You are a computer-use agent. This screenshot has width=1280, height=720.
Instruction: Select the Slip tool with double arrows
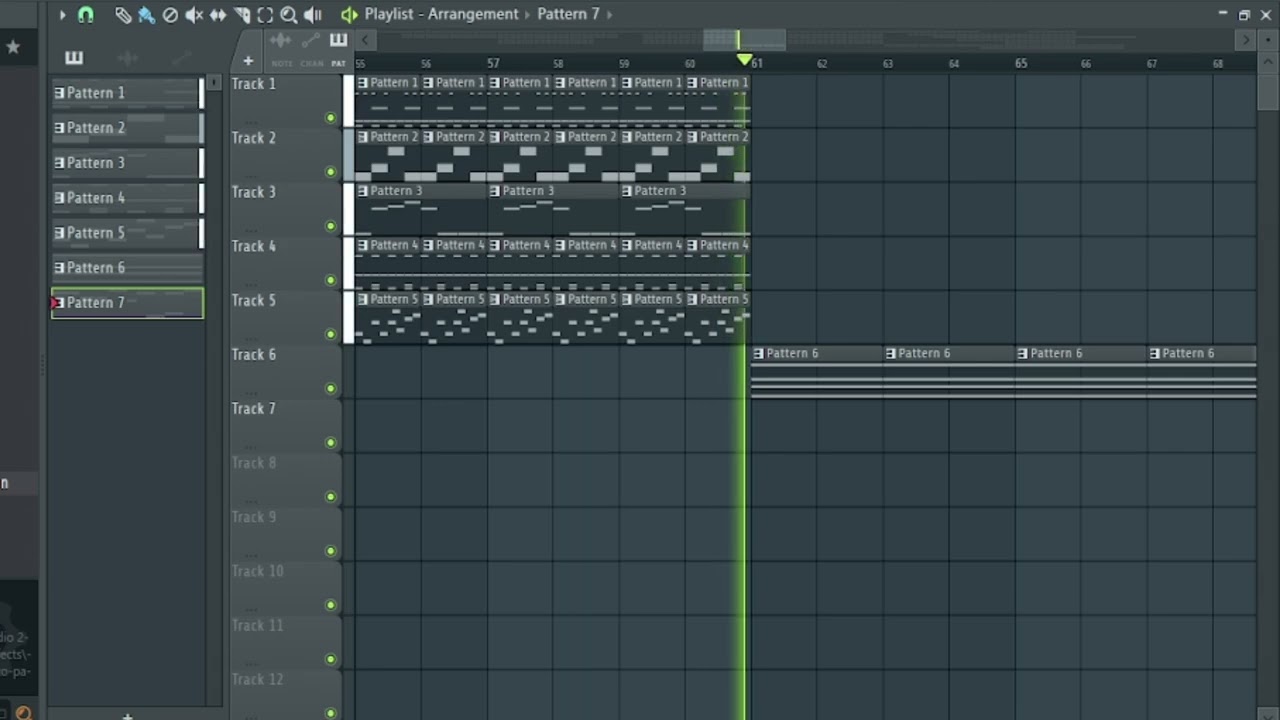click(x=218, y=15)
